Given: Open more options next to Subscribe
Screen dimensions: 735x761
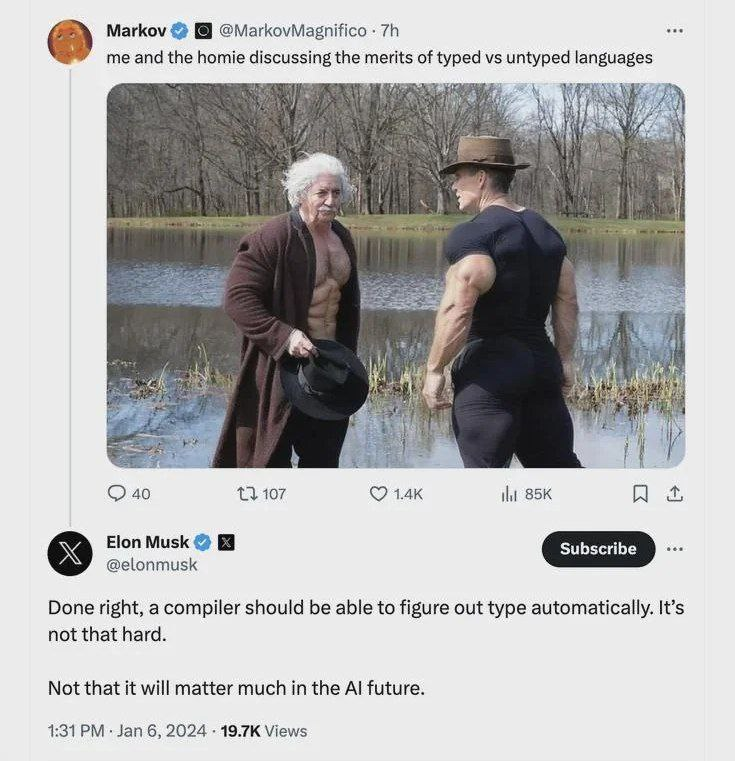Looking at the screenshot, I should [675, 549].
